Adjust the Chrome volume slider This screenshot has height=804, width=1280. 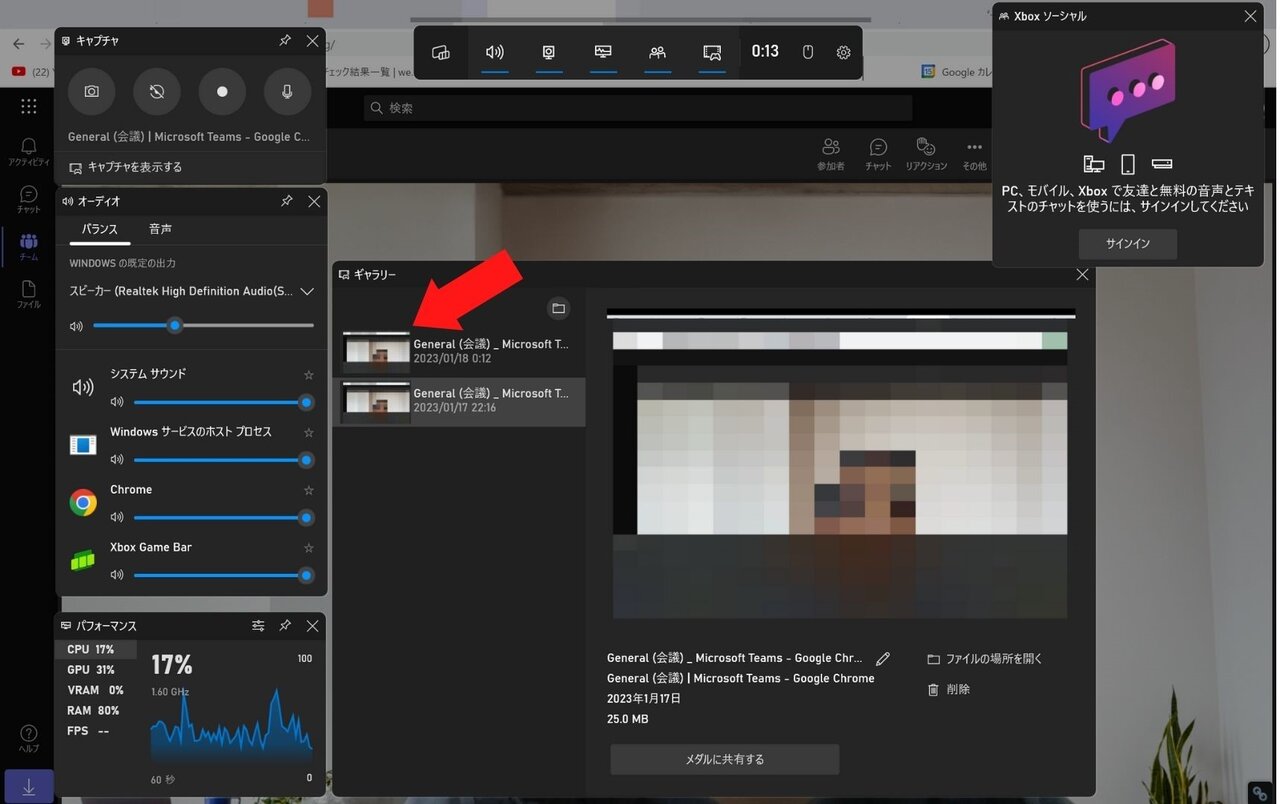[x=223, y=518]
